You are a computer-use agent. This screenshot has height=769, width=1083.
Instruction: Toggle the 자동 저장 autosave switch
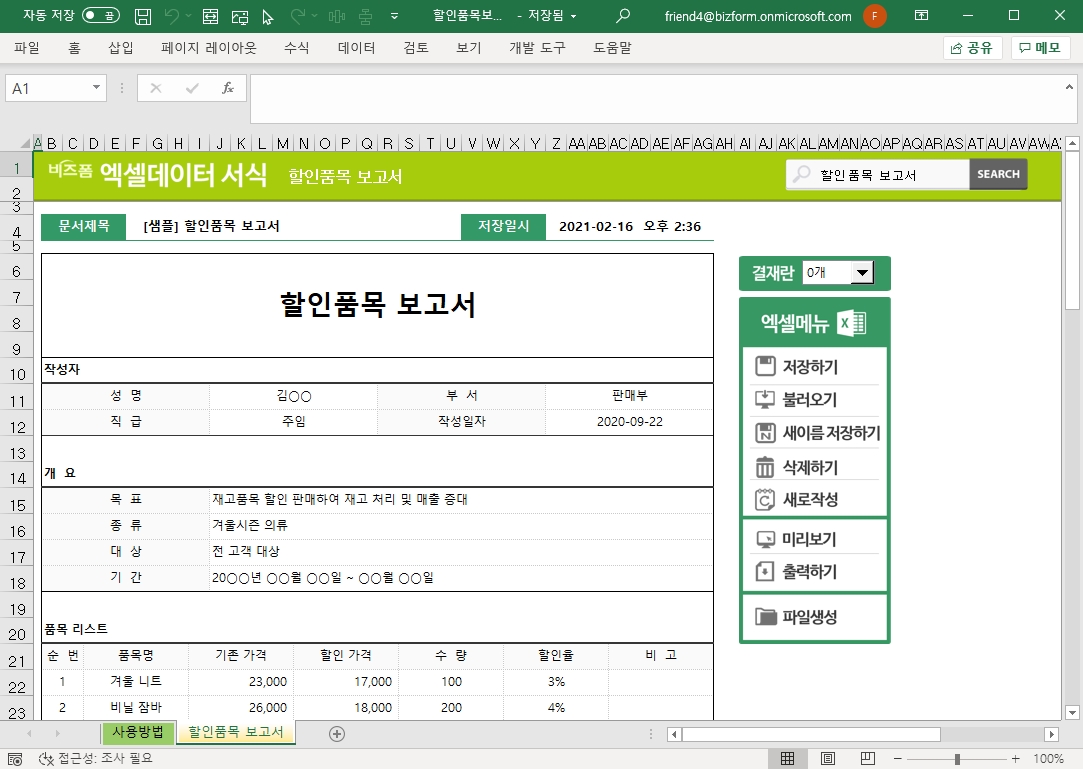click(100, 16)
